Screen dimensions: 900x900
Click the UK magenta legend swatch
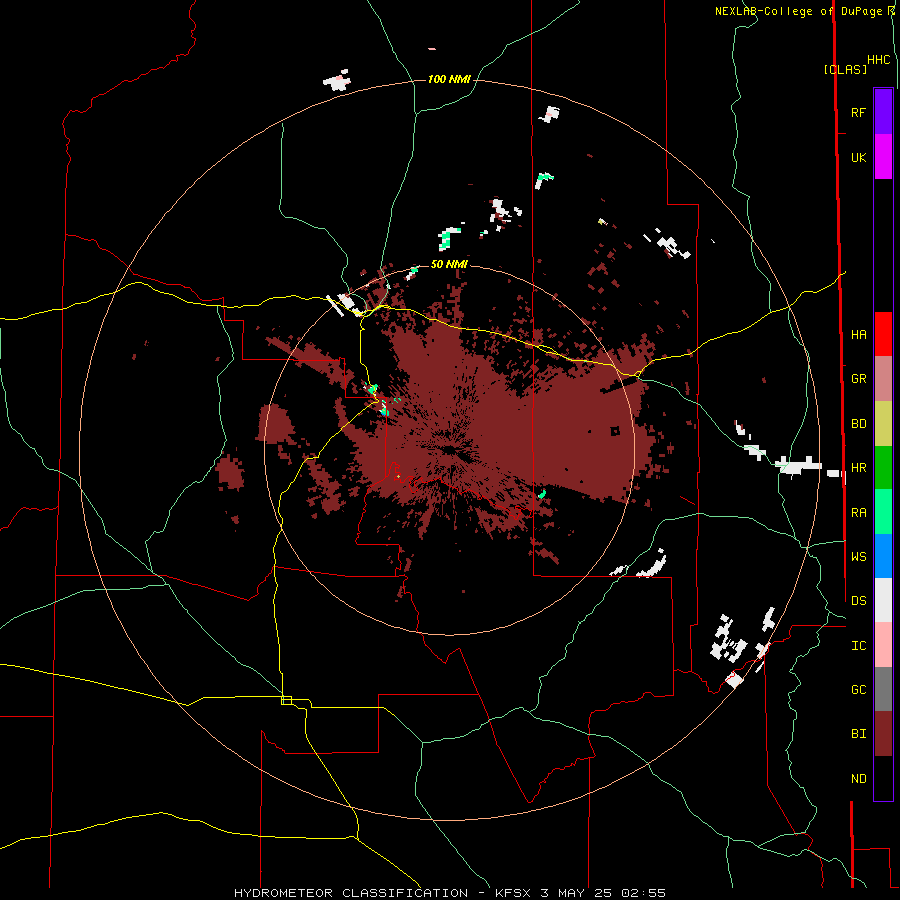click(x=883, y=157)
